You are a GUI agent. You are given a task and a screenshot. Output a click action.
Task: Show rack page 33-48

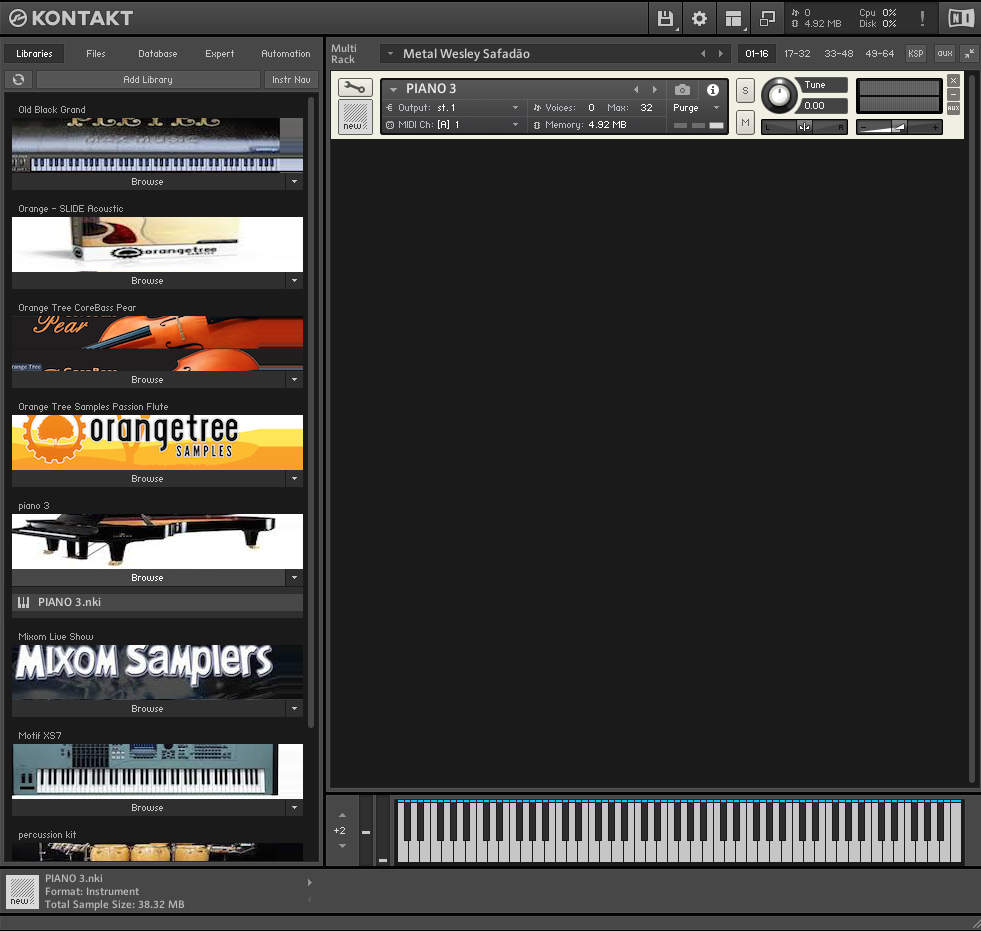[838, 54]
